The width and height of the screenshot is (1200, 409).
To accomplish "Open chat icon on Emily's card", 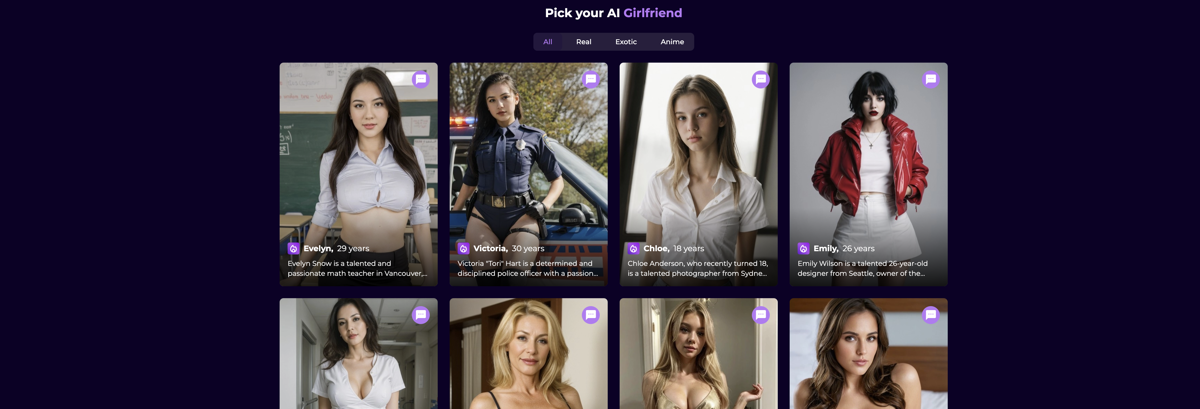I will pos(931,79).
